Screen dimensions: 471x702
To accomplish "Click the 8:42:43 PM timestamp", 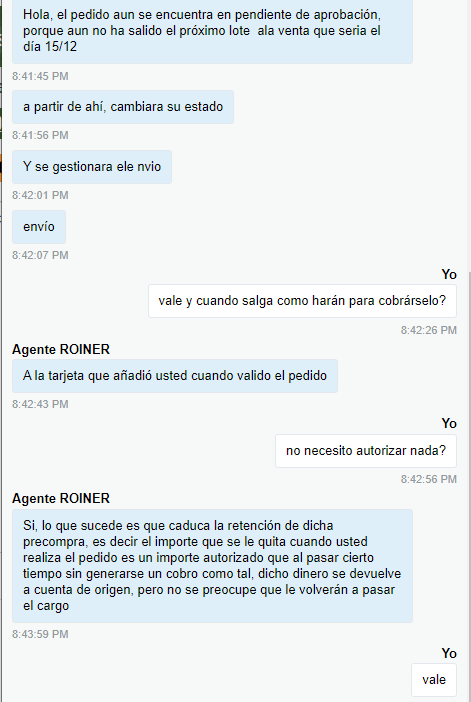I will pyautogui.click(x=40, y=404).
